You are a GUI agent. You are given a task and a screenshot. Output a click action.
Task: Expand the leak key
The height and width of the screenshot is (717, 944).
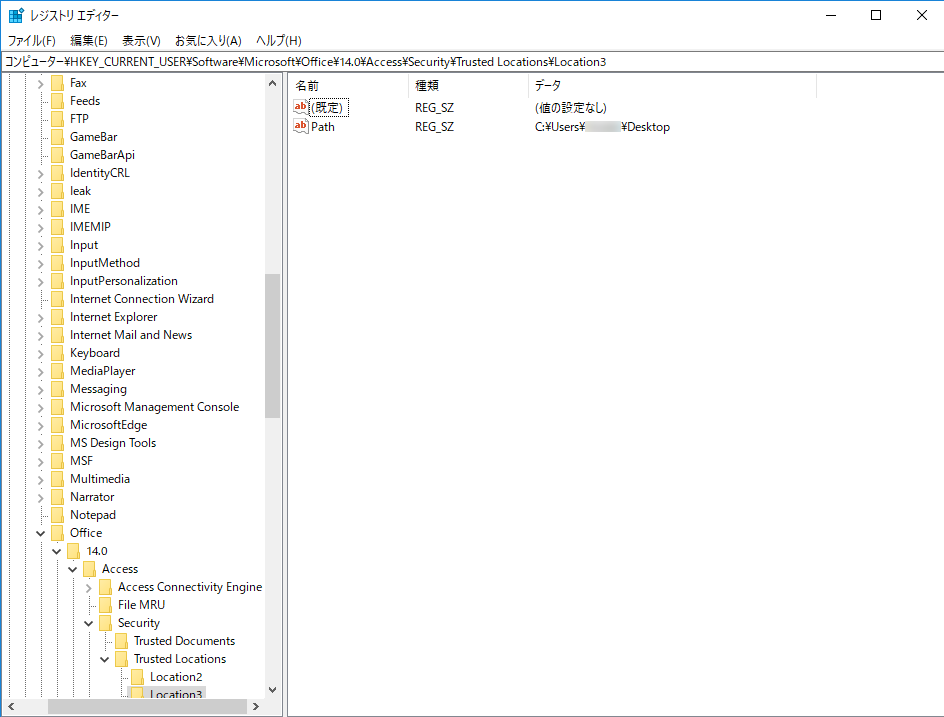pos(40,191)
